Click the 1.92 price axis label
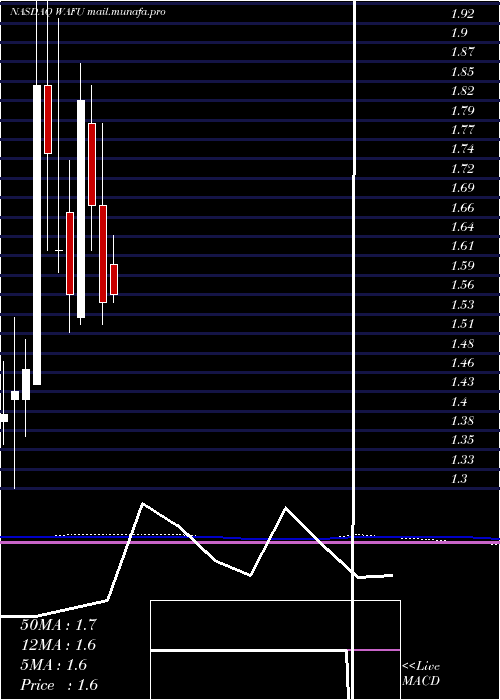This screenshot has width=500, height=700. tap(462, 14)
